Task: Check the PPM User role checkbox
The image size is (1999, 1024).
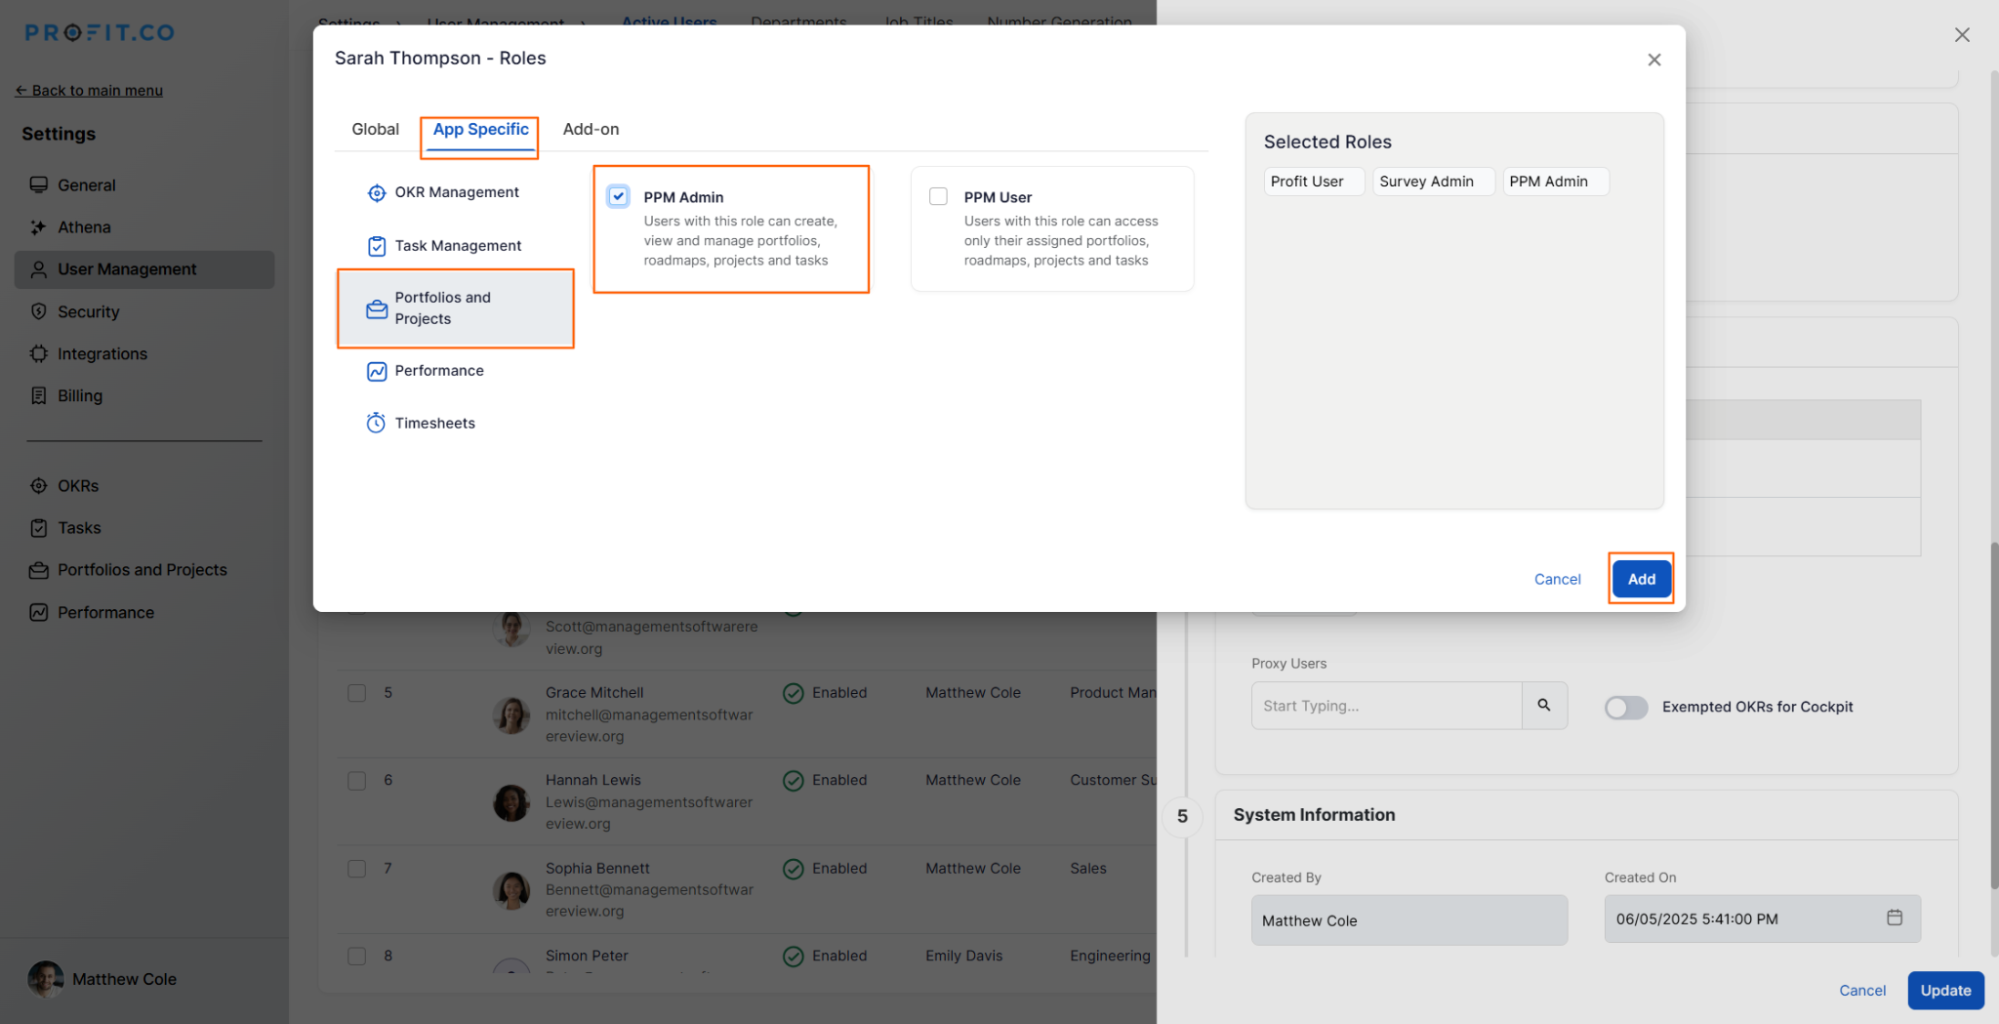Action: coord(938,196)
